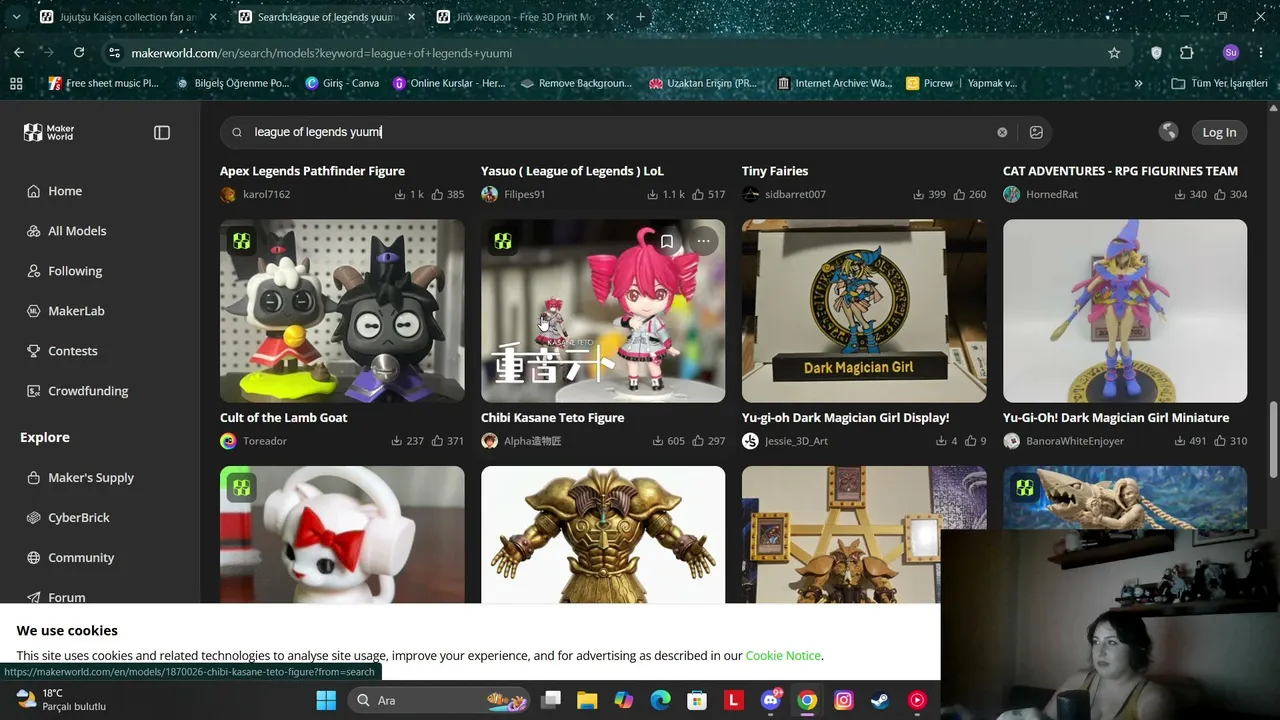
Task: Collapse the MakerWorld sidebar
Action: pyautogui.click(x=162, y=132)
